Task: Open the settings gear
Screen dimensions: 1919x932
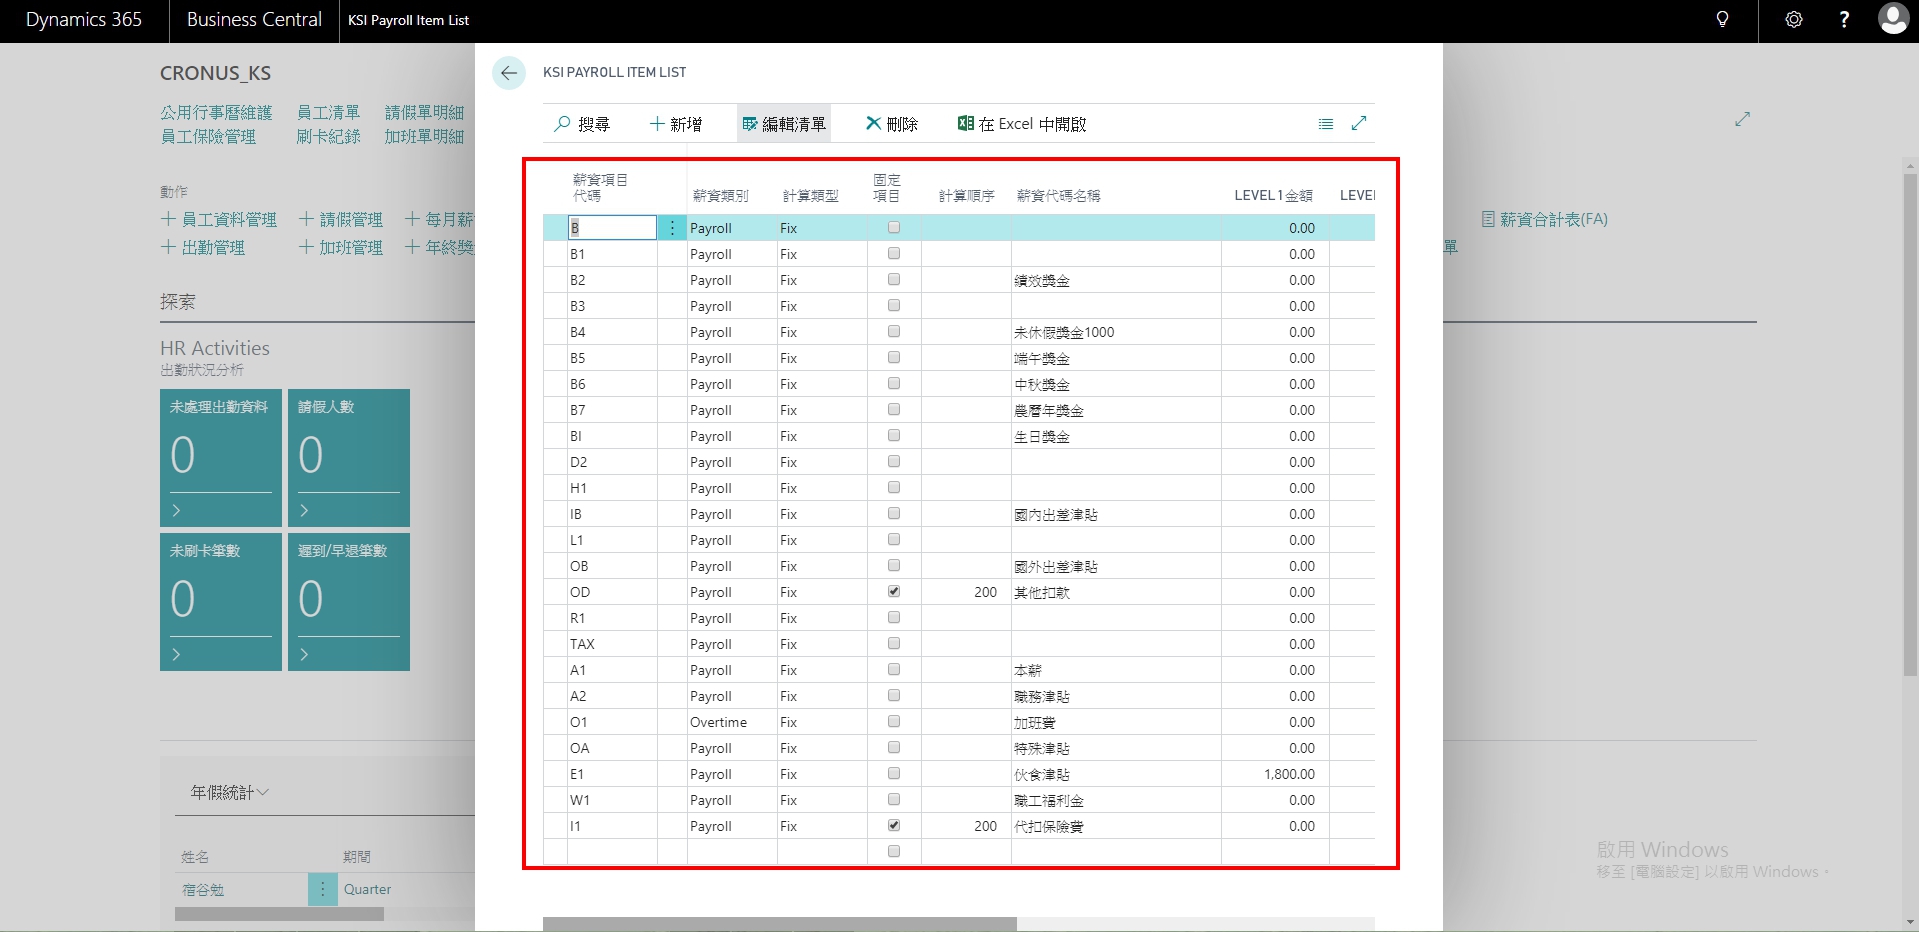Action: pyautogui.click(x=1794, y=20)
